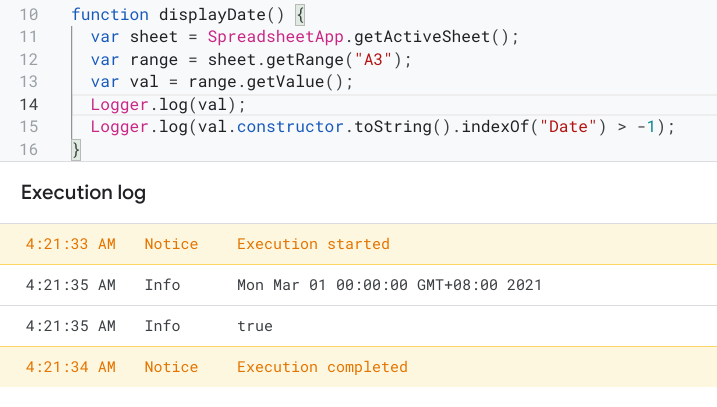Image resolution: width=717 pixels, height=407 pixels.
Task: Click the true log output
Action: pyautogui.click(x=255, y=326)
